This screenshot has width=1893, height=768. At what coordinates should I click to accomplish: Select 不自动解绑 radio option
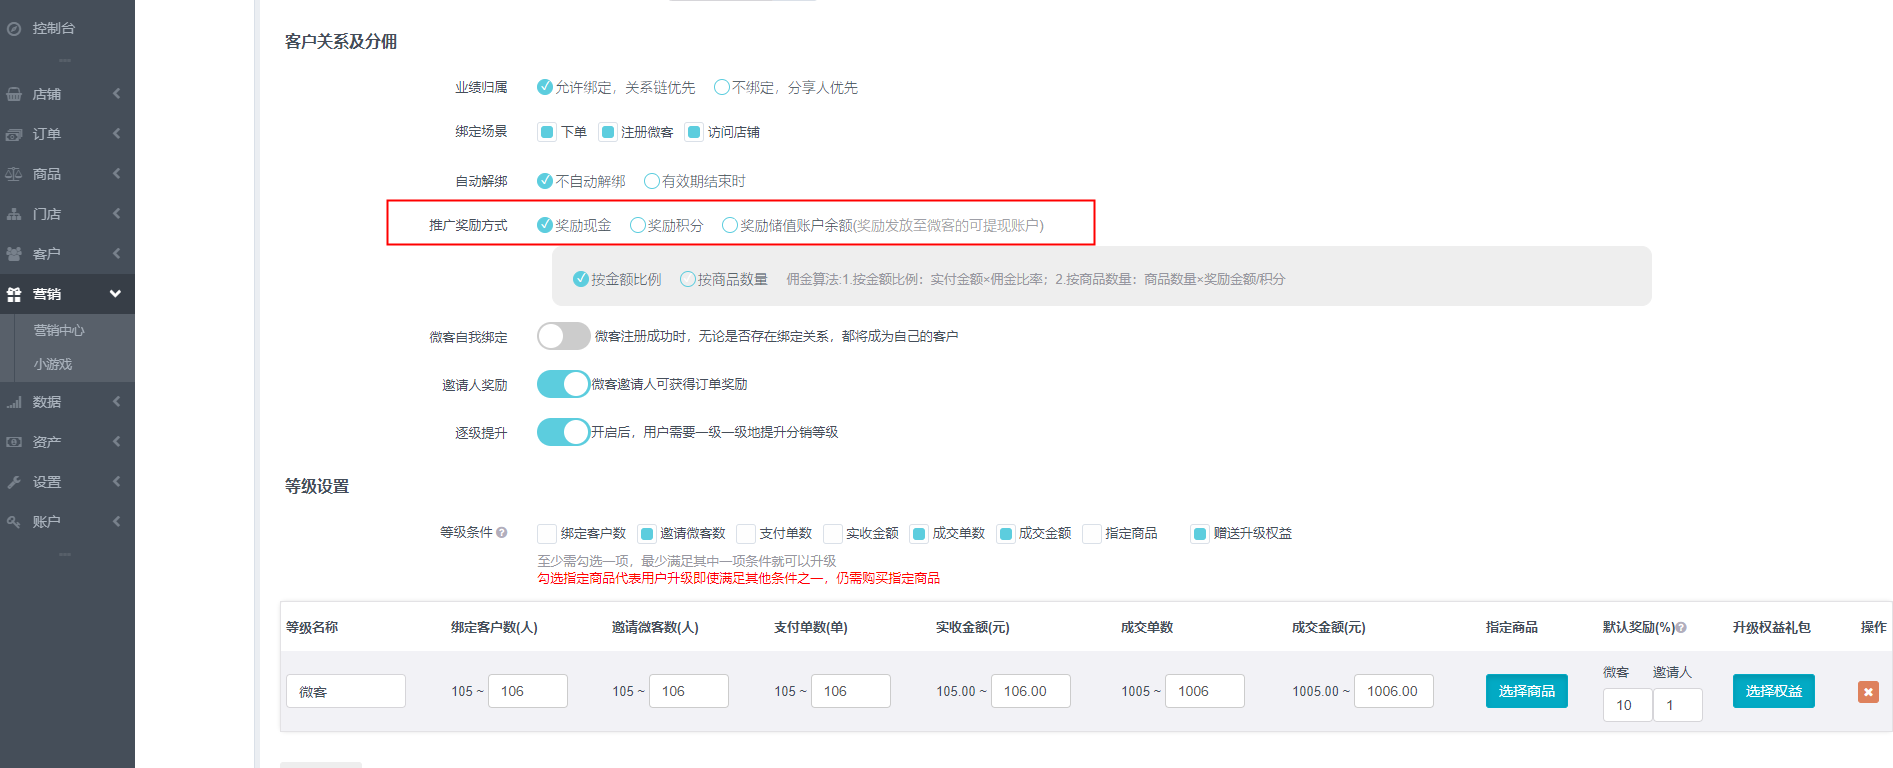[x=545, y=181]
